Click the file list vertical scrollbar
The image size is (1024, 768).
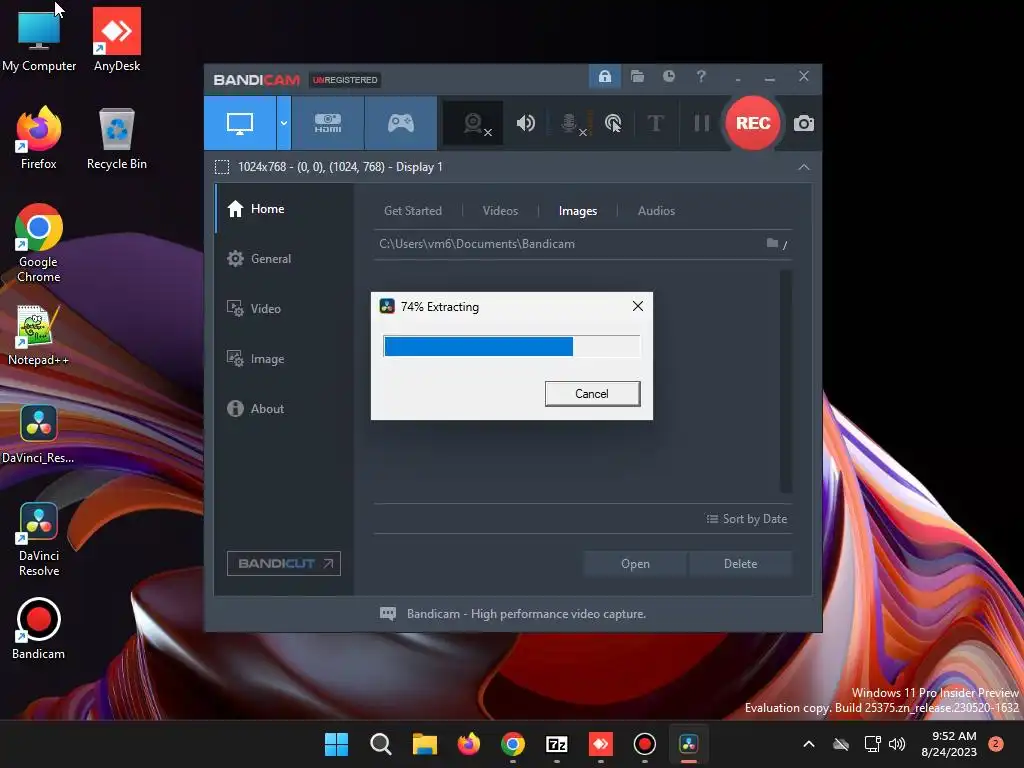tap(786, 381)
